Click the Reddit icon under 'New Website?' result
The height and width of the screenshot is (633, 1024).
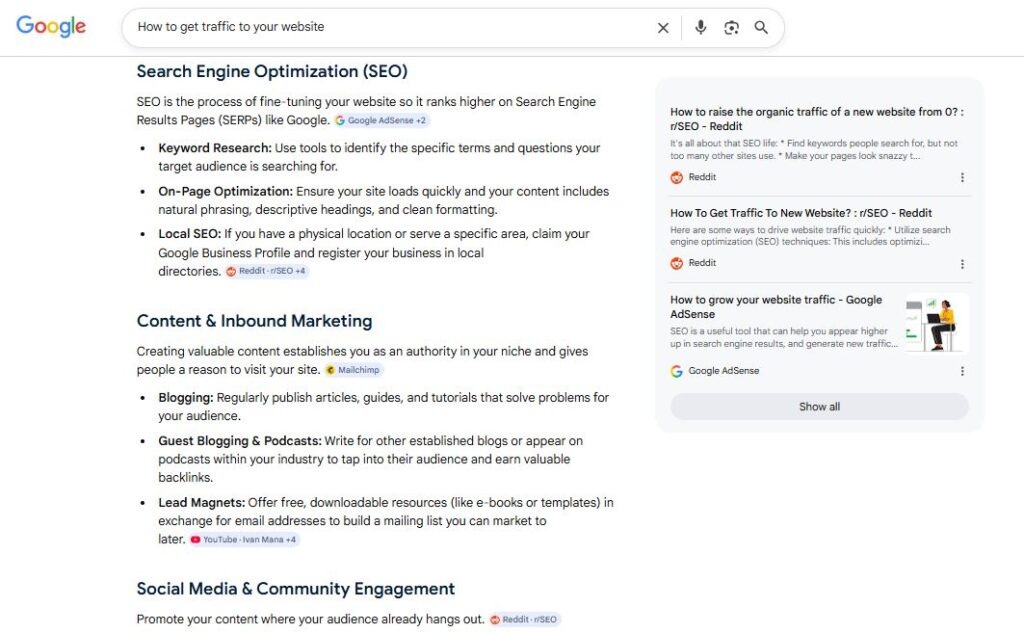coord(677,263)
